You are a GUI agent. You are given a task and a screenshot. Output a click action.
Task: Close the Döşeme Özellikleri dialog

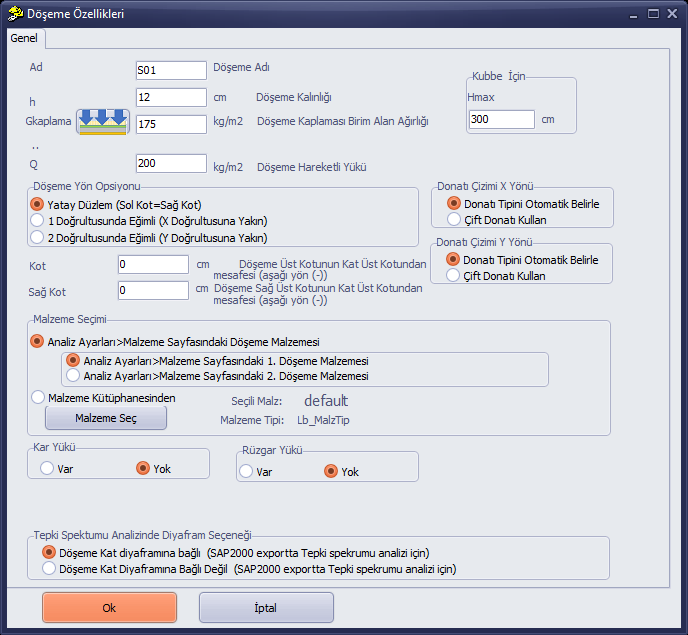click(672, 14)
